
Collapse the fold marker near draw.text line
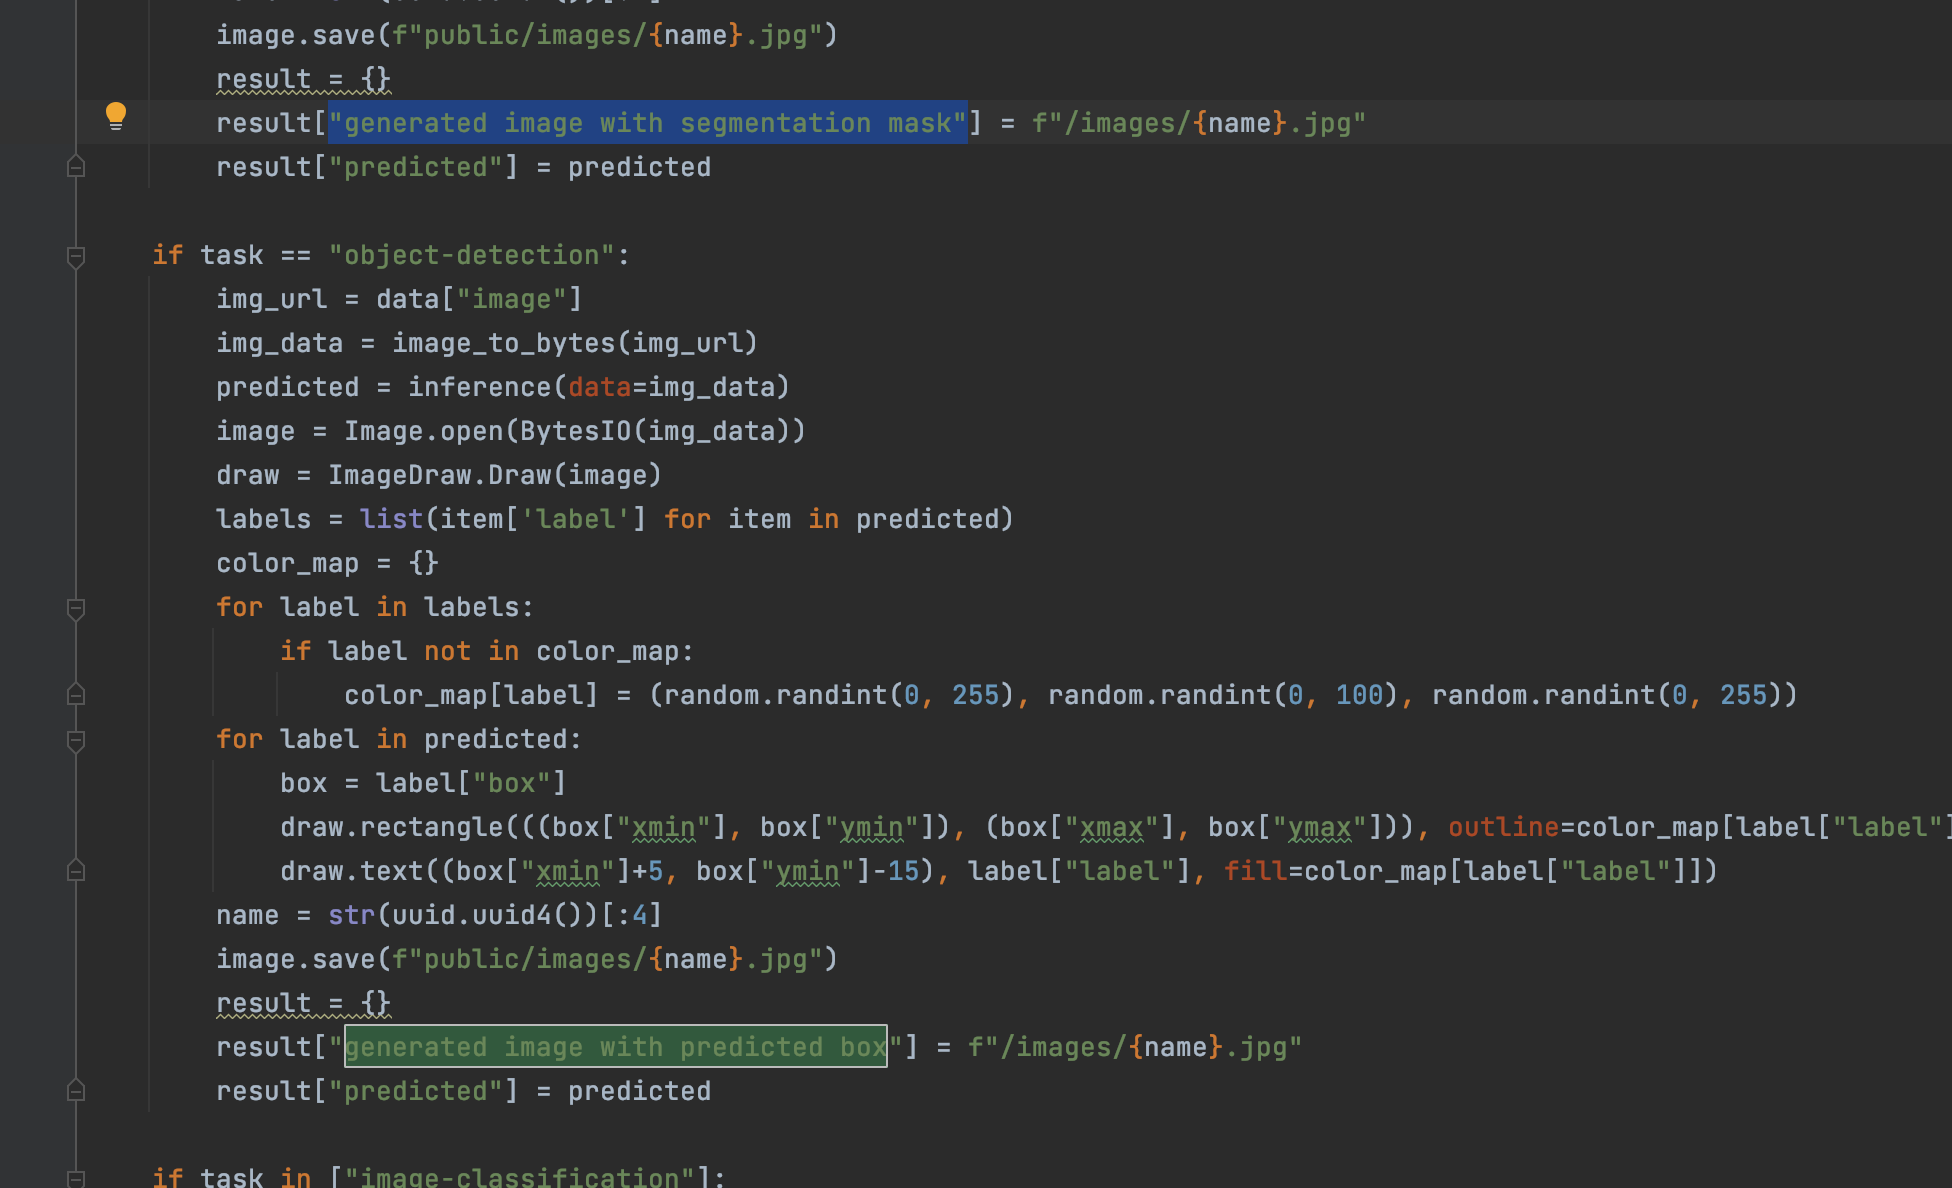[75, 870]
